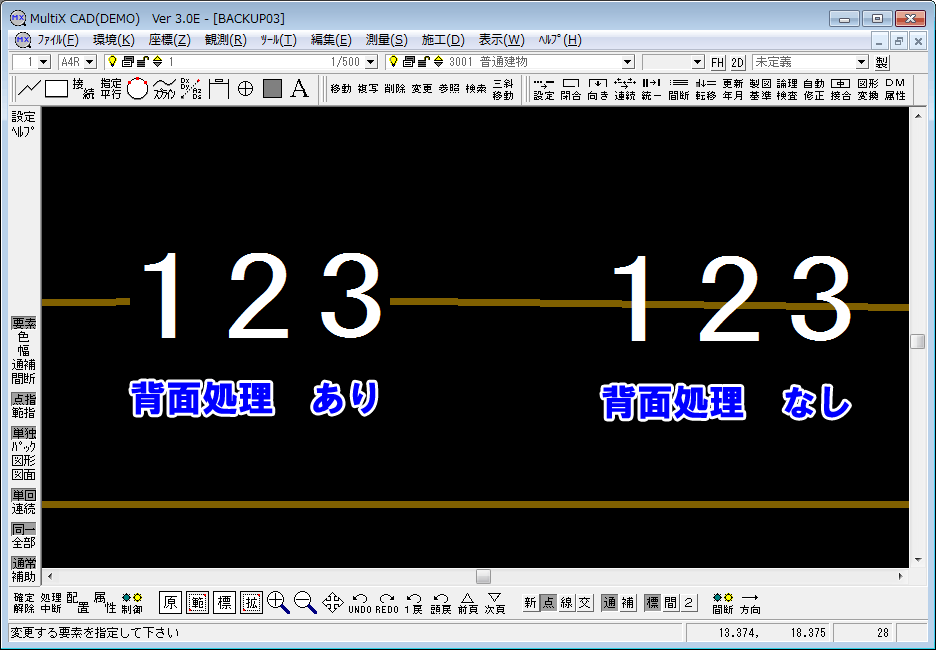Viewport: 936px width, 650px height.
Task: Click the 検索 search button
Action: tap(476, 89)
